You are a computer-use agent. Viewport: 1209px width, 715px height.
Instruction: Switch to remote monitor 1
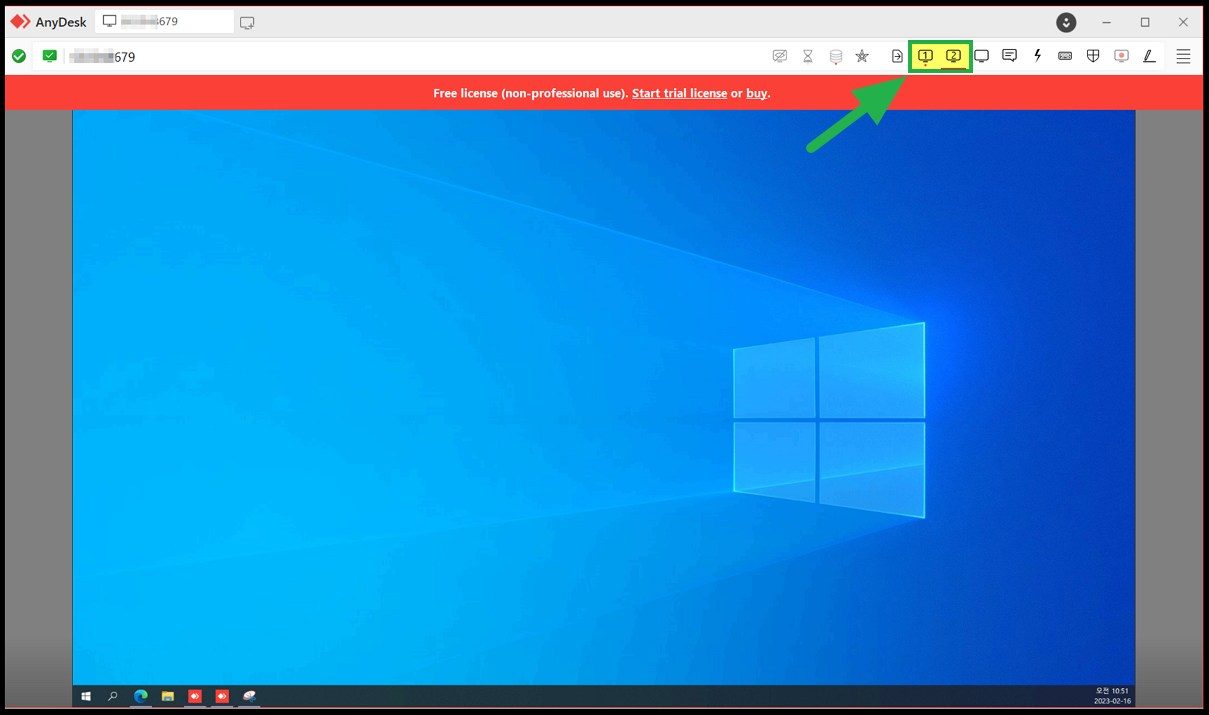tap(925, 57)
